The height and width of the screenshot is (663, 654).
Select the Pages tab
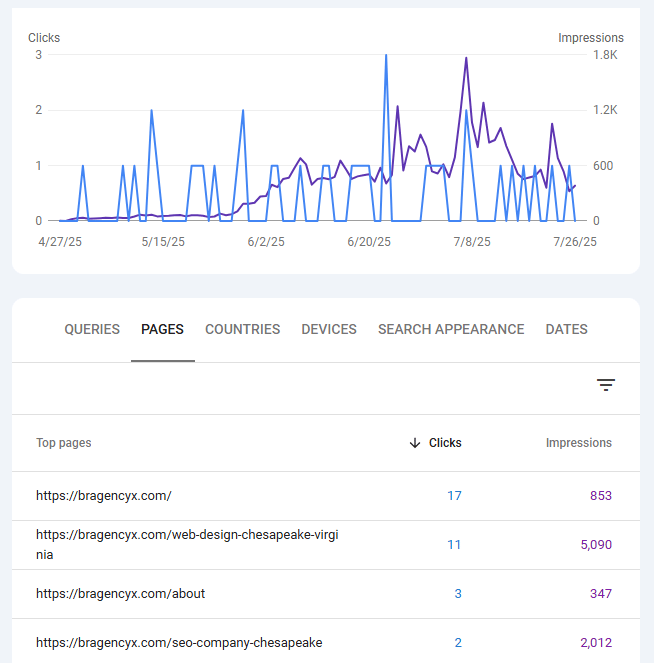[x=162, y=329]
